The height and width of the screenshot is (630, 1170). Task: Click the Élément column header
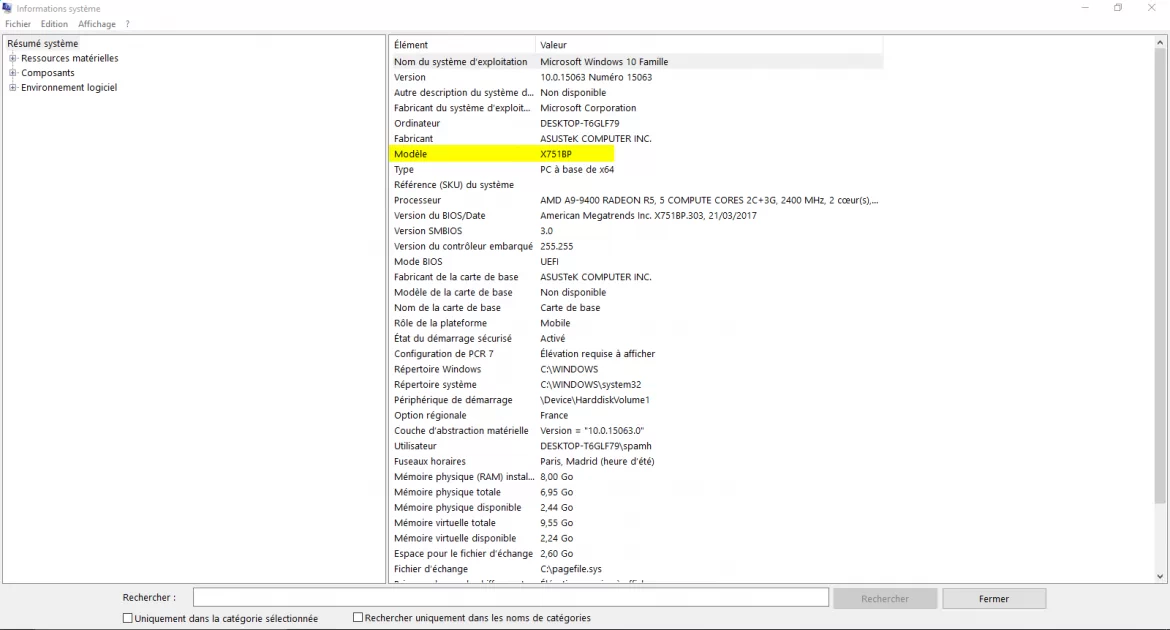460,44
